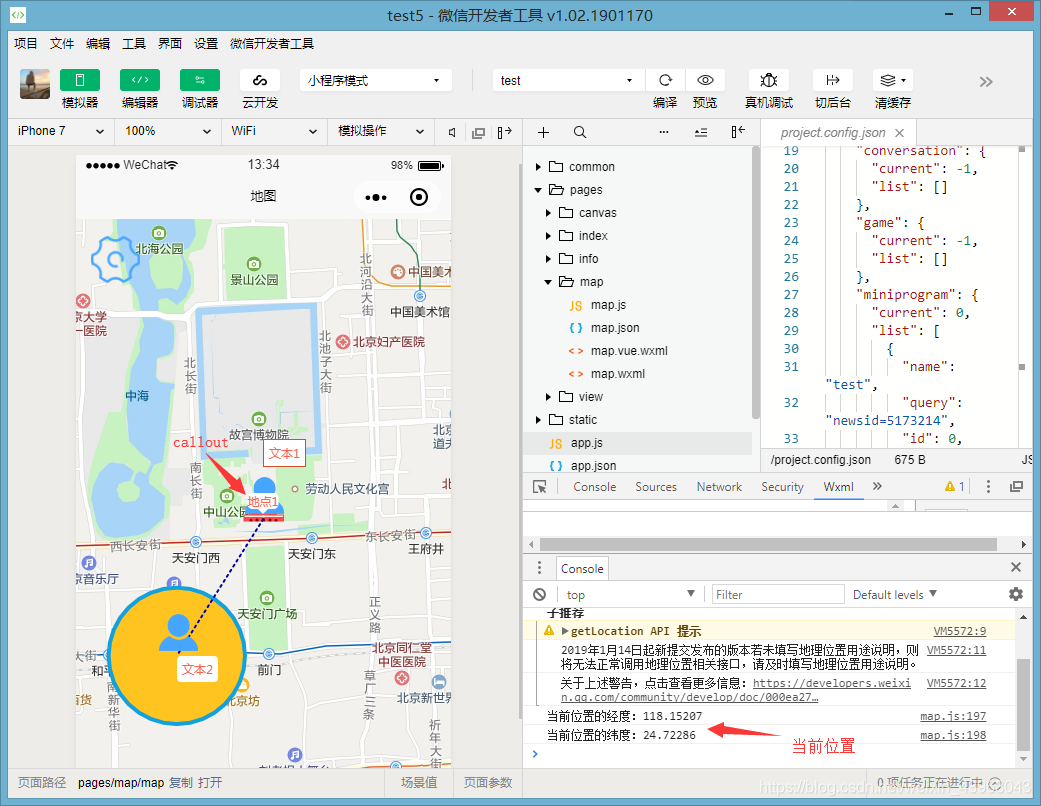Switch to the Security devtools tab

click(782, 487)
